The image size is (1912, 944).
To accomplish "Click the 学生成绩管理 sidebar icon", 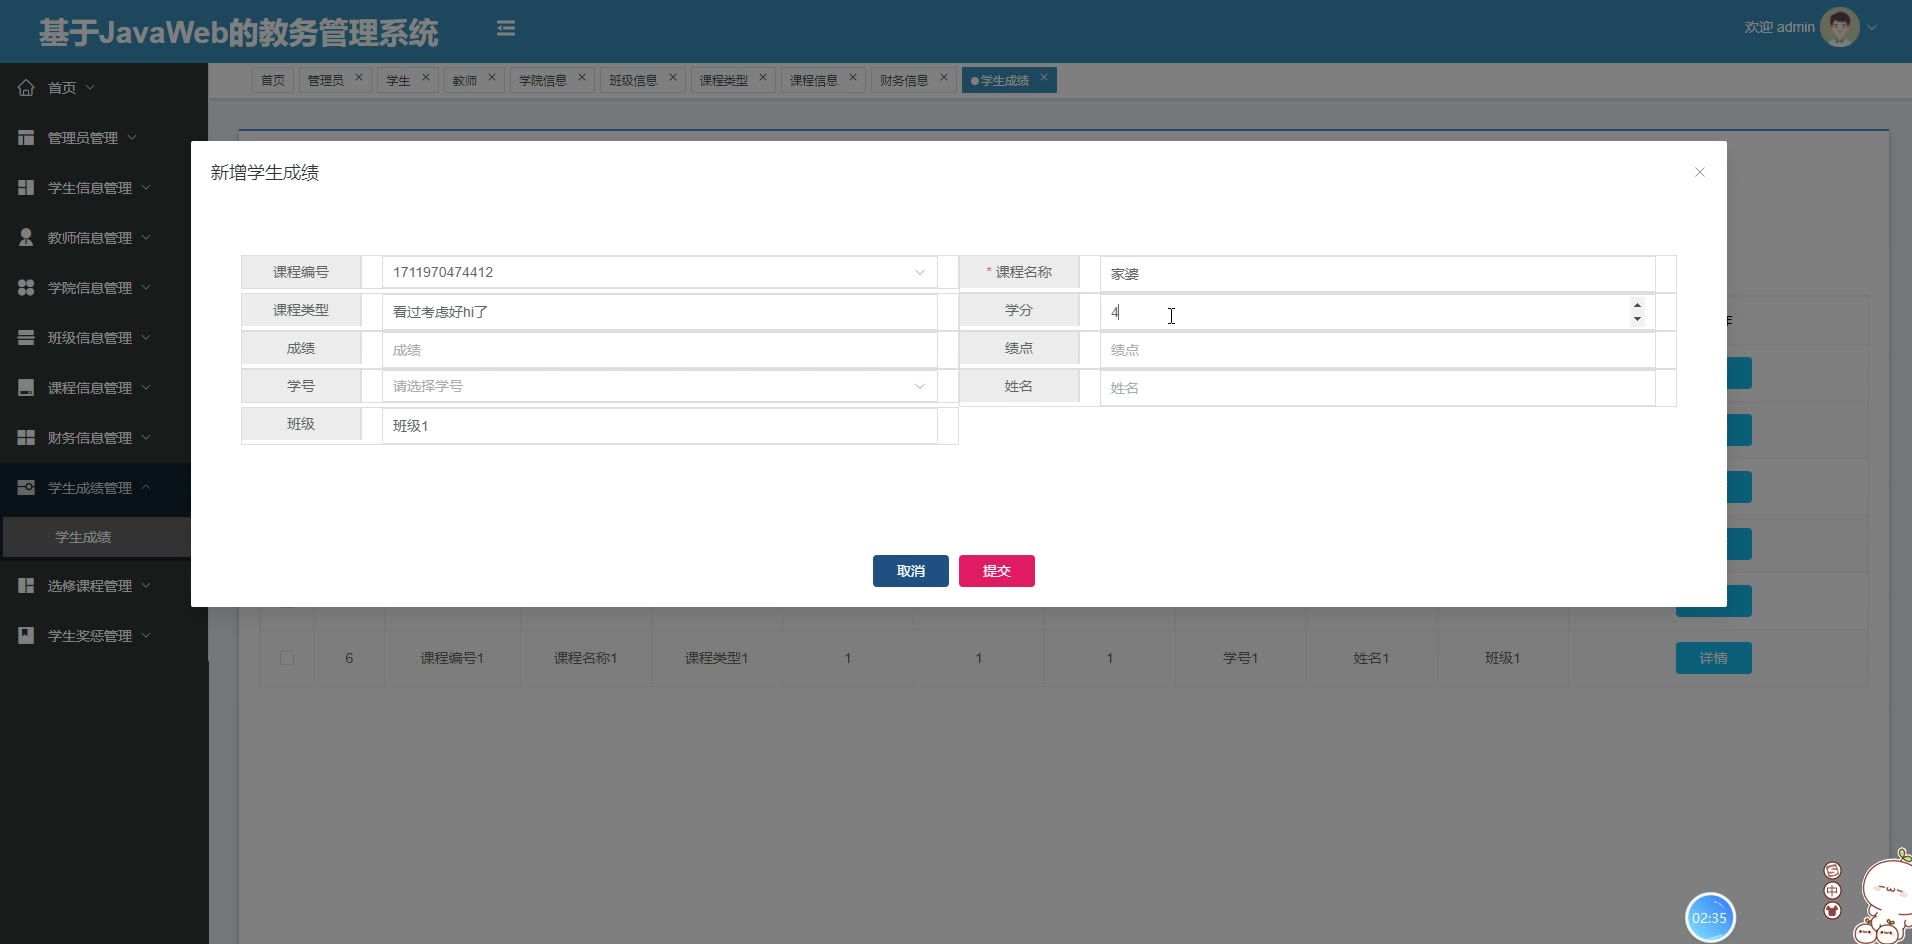I will (x=26, y=488).
